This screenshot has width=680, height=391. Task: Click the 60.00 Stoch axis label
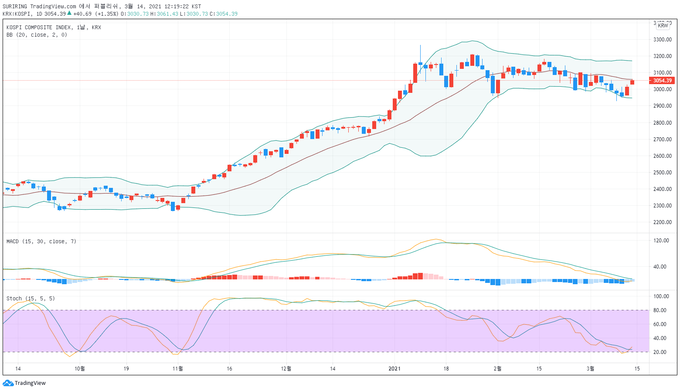pos(660,324)
